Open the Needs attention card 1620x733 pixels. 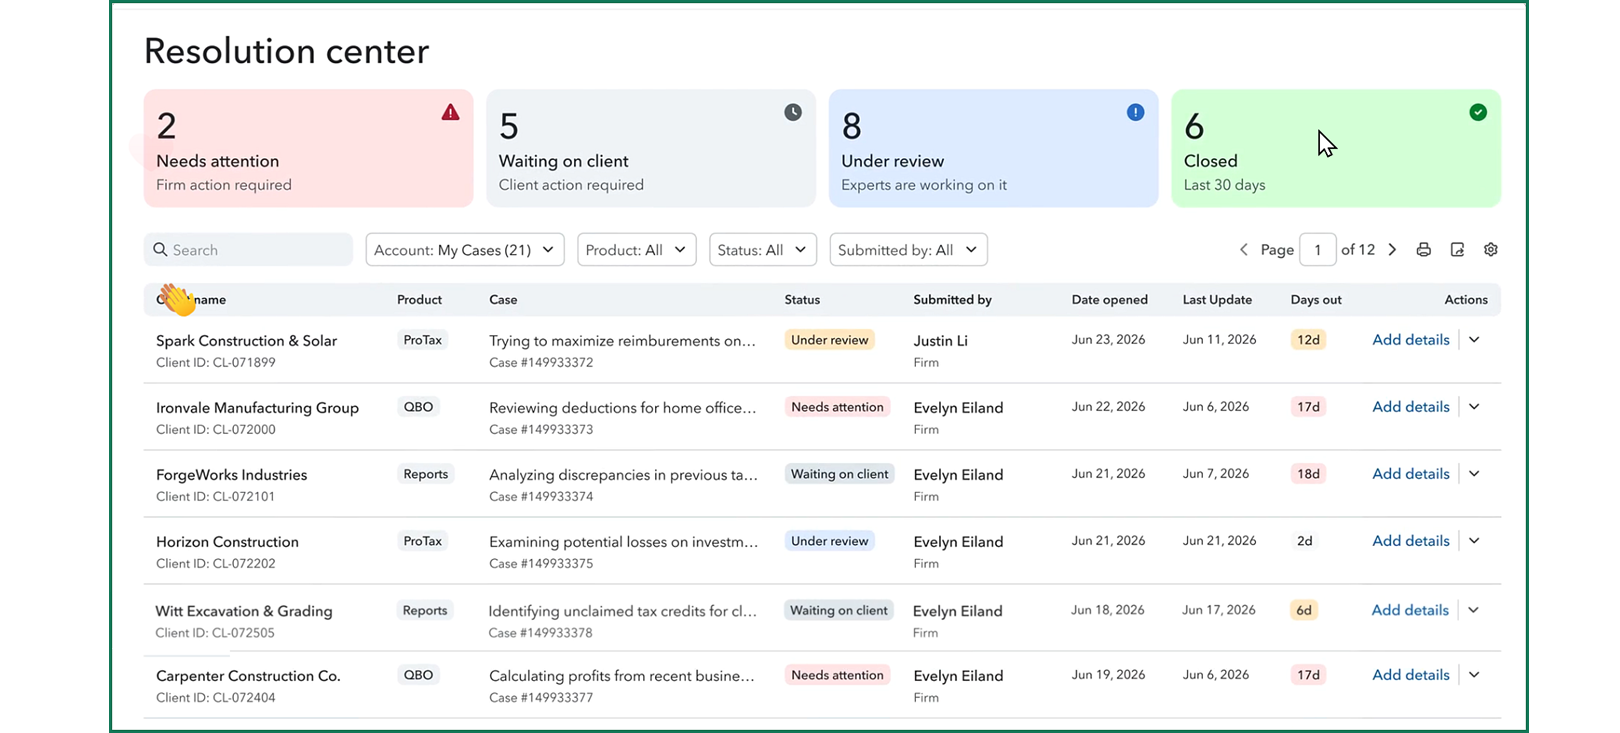point(308,148)
